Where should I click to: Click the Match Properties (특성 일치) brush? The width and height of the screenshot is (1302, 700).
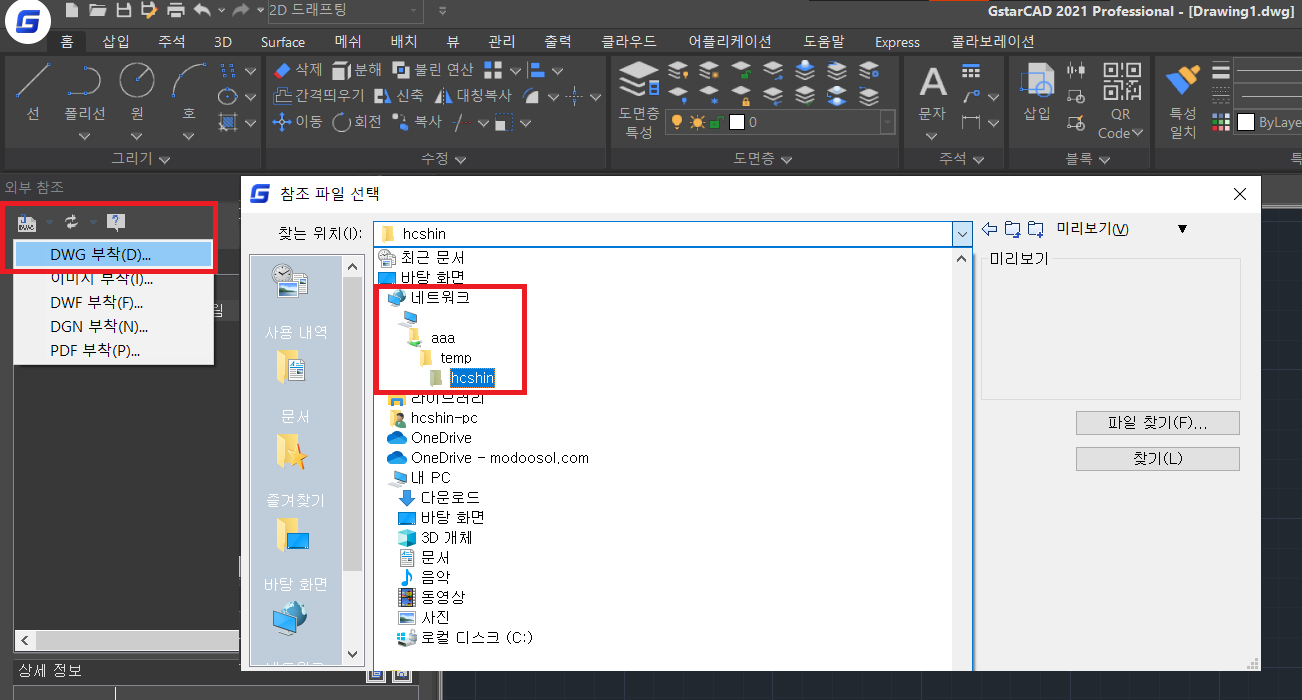pyautogui.click(x=1183, y=100)
